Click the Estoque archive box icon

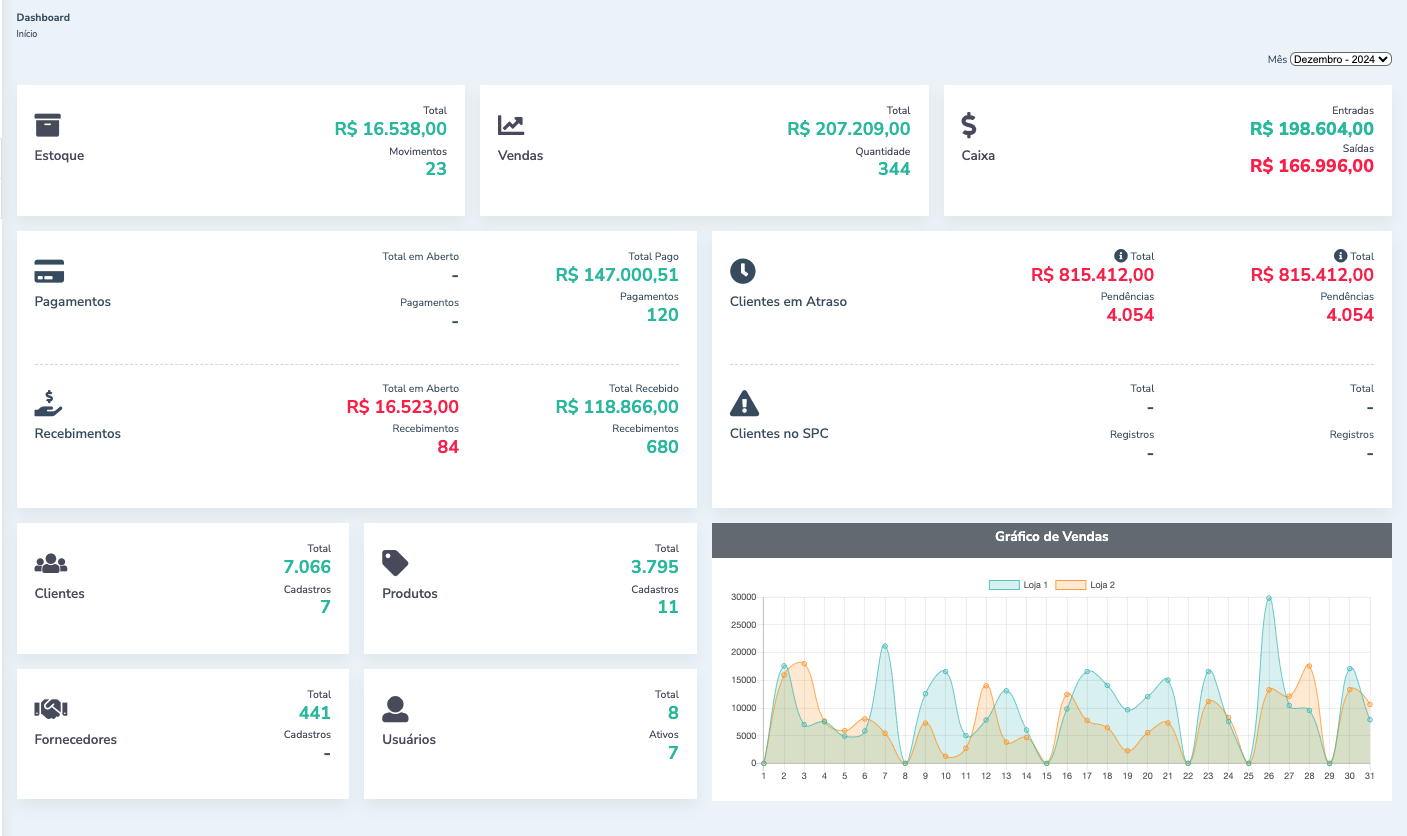(x=48, y=125)
